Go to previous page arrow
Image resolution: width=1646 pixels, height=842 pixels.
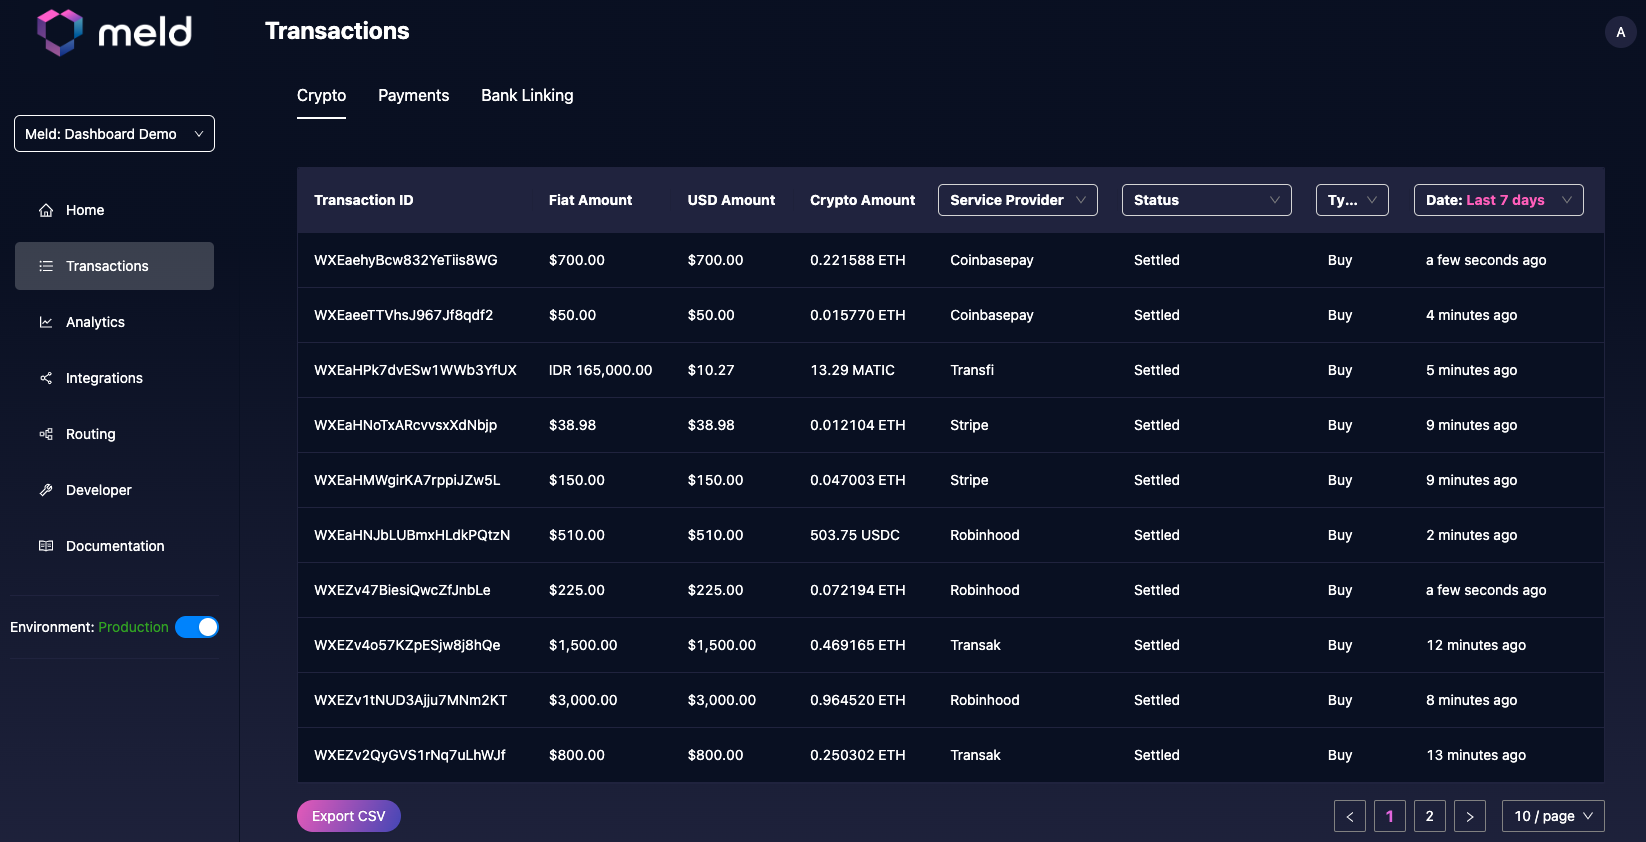click(x=1350, y=816)
